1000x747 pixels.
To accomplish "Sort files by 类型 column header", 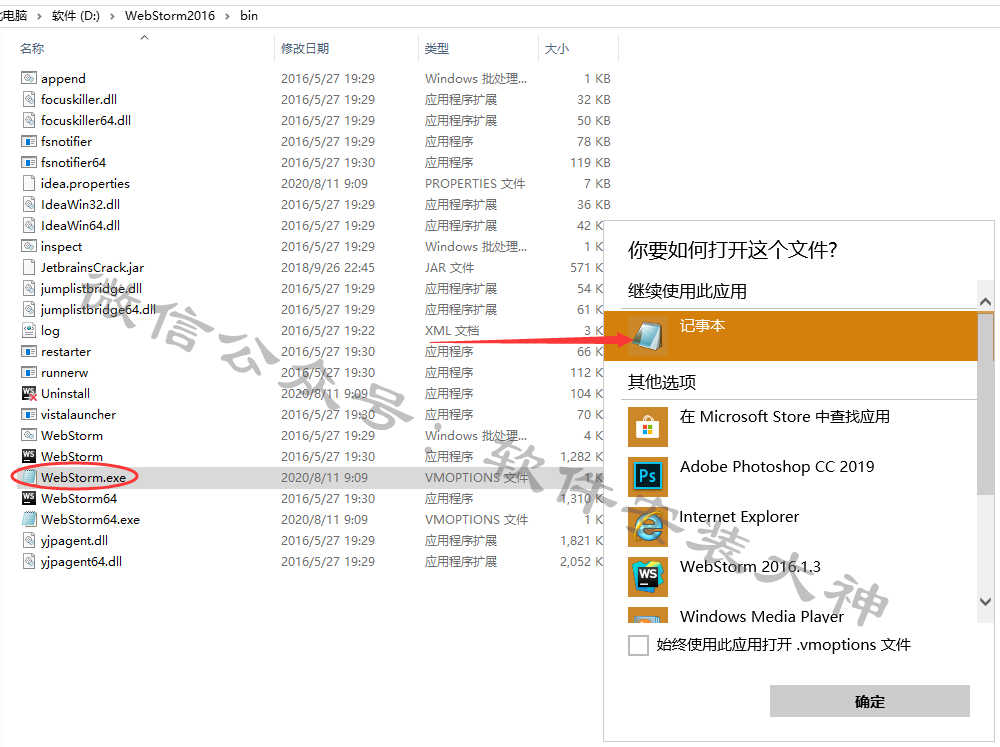I will coord(437,49).
